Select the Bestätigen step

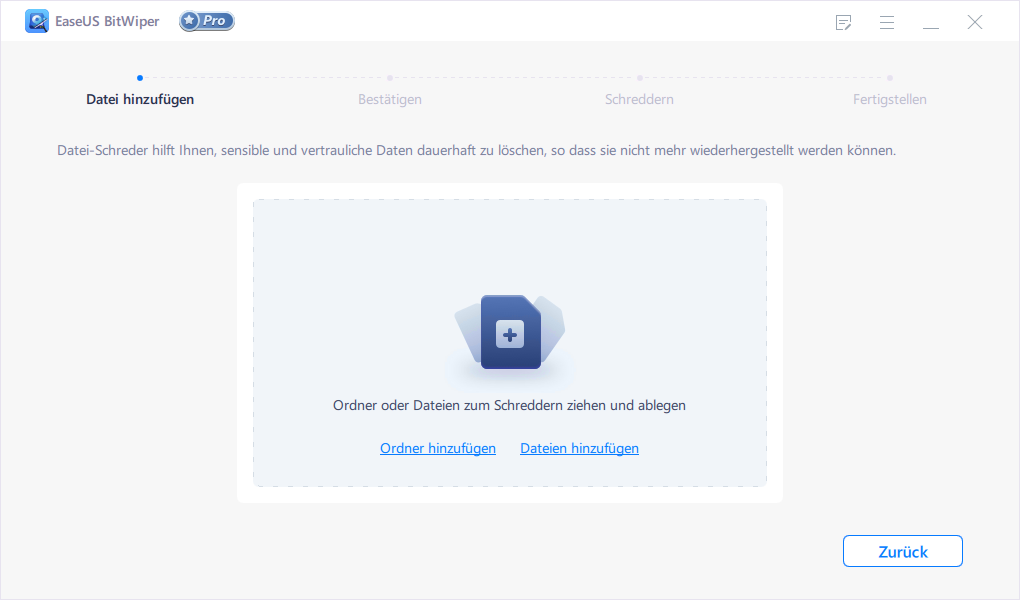[390, 99]
